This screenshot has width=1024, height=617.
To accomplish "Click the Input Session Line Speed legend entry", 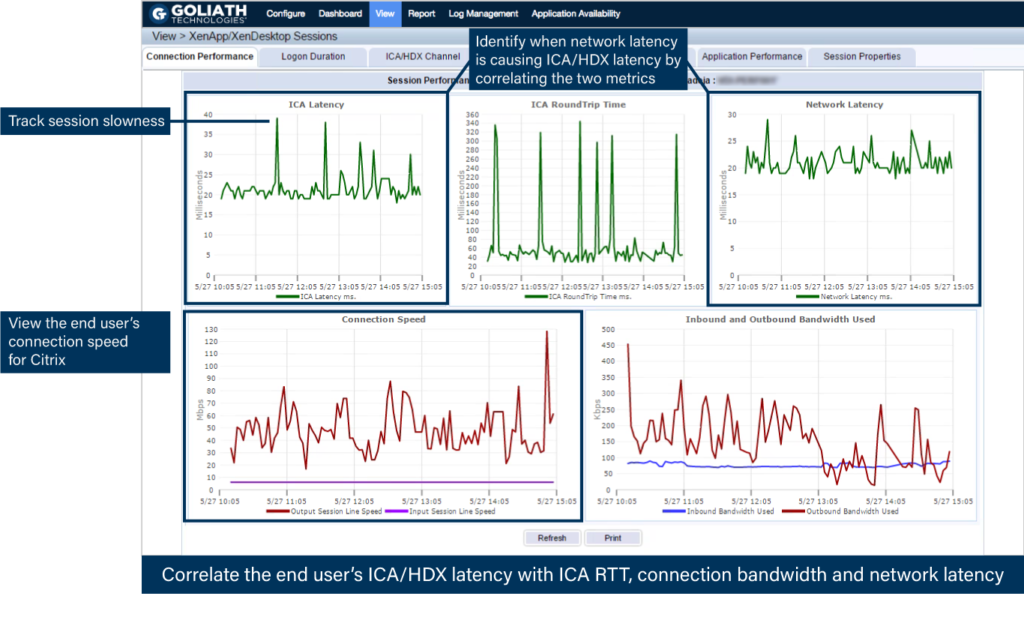I will [448, 511].
